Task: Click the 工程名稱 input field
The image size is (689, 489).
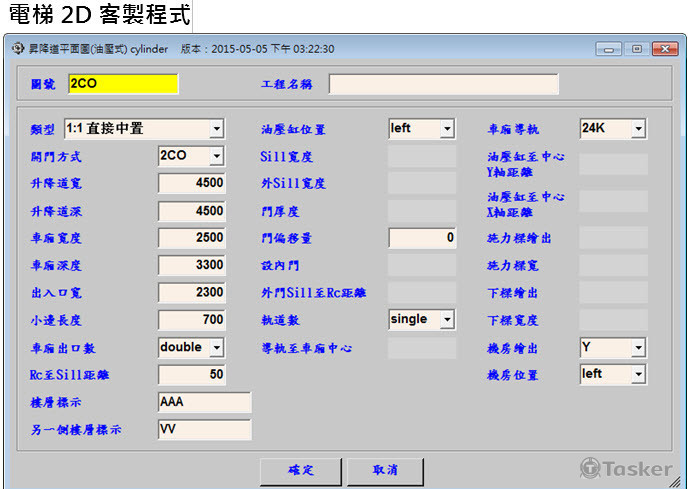Action: click(x=443, y=83)
